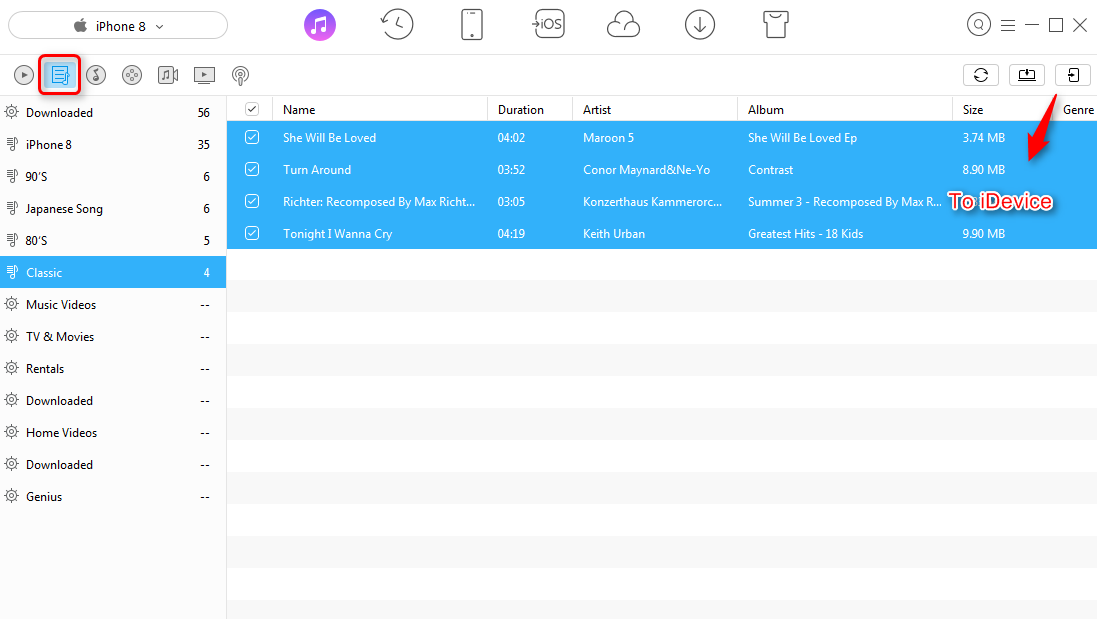The height and width of the screenshot is (619, 1097).
Task: Open the backup history clock icon
Action: (x=397, y=25)
